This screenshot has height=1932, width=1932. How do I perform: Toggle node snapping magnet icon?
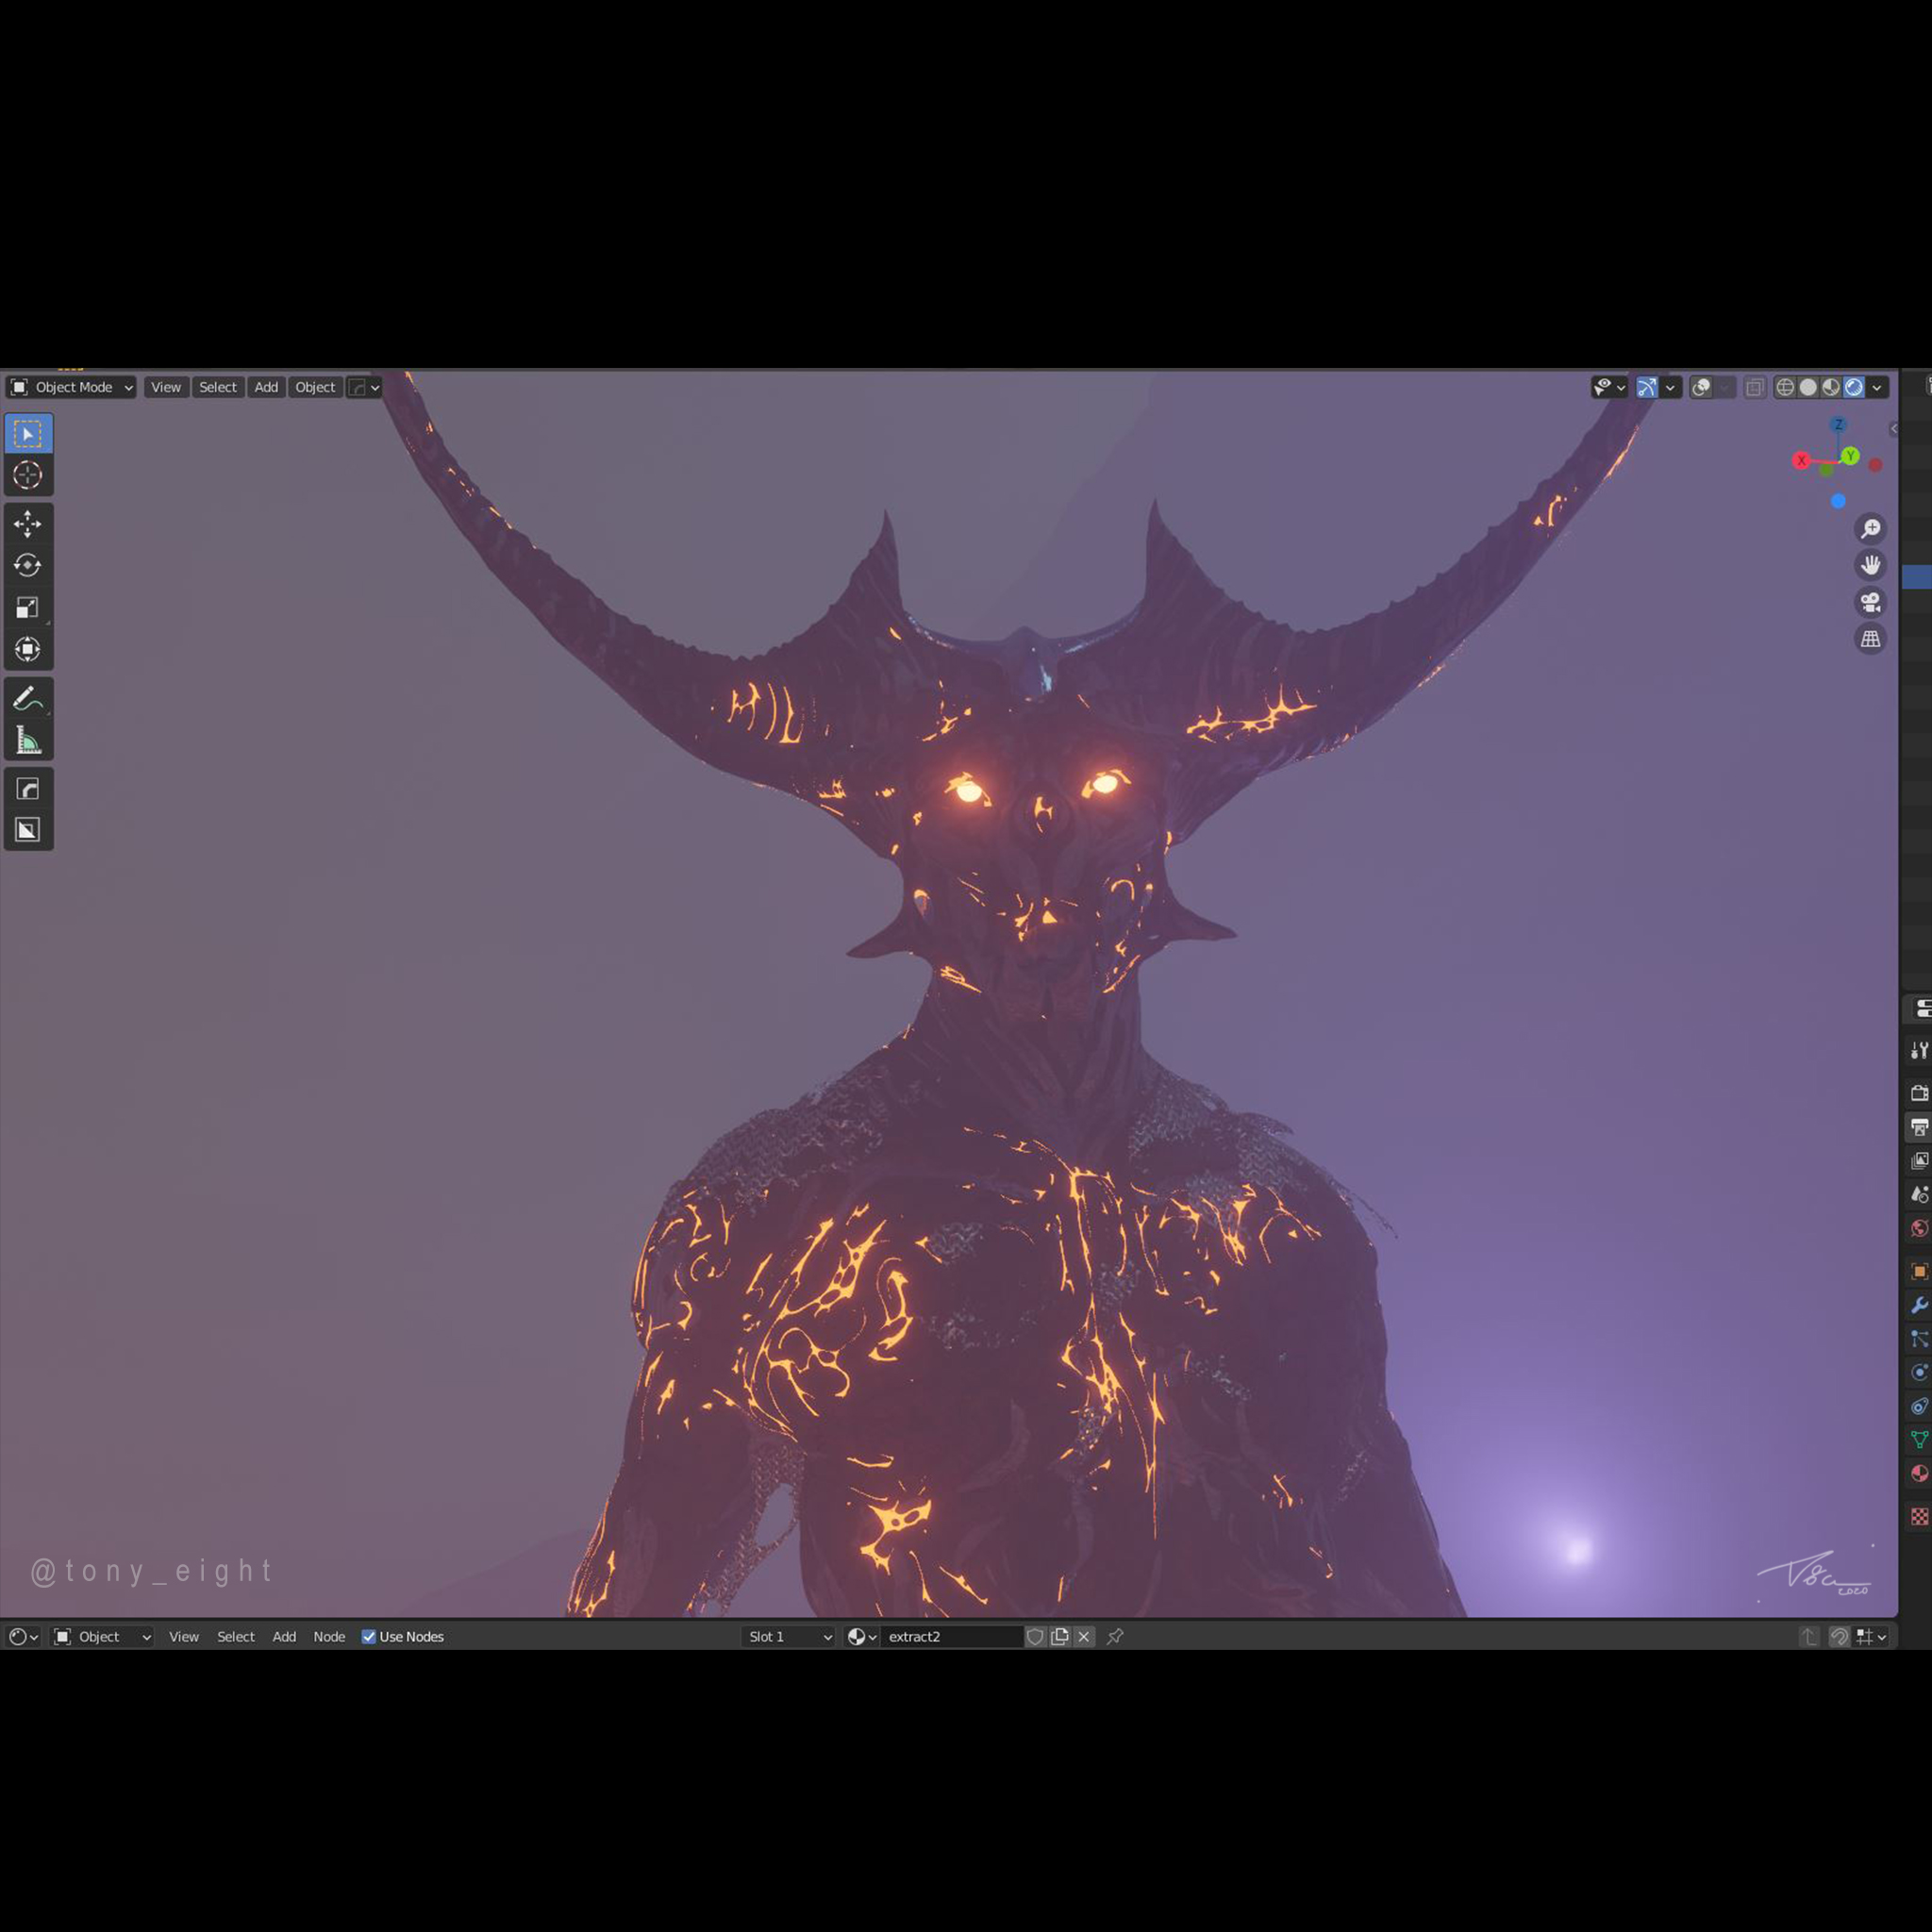tap(1839, 1637)
